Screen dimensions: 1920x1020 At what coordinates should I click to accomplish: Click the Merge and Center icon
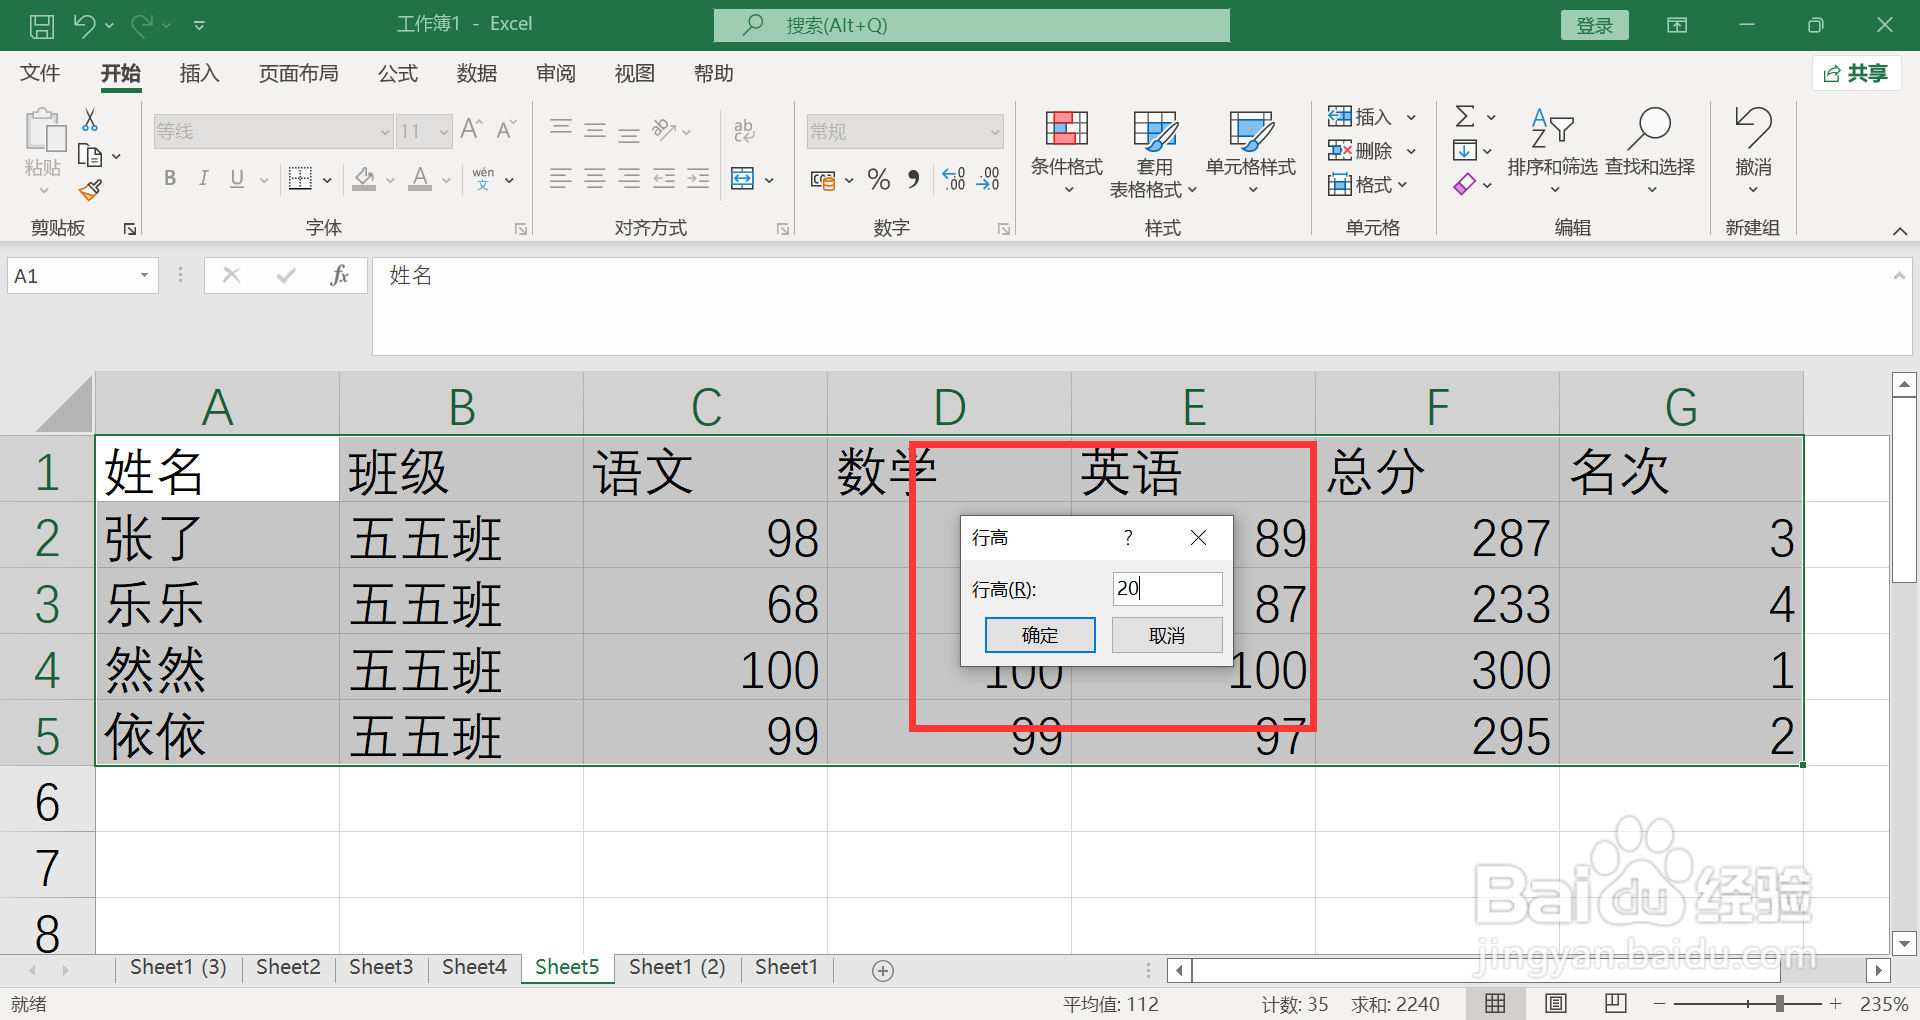pyautogui.click(x=742, y=179)
